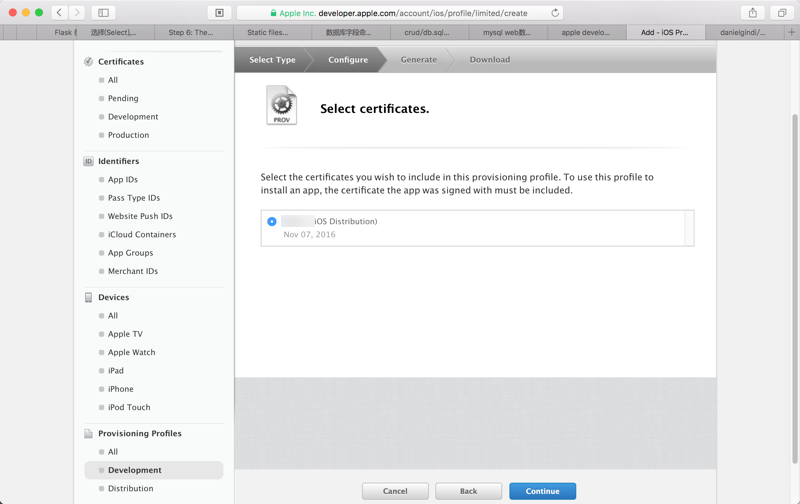Go back with Safari's back arrow
Viewport: 800px width, 504px height.
(x=59, y=13)
